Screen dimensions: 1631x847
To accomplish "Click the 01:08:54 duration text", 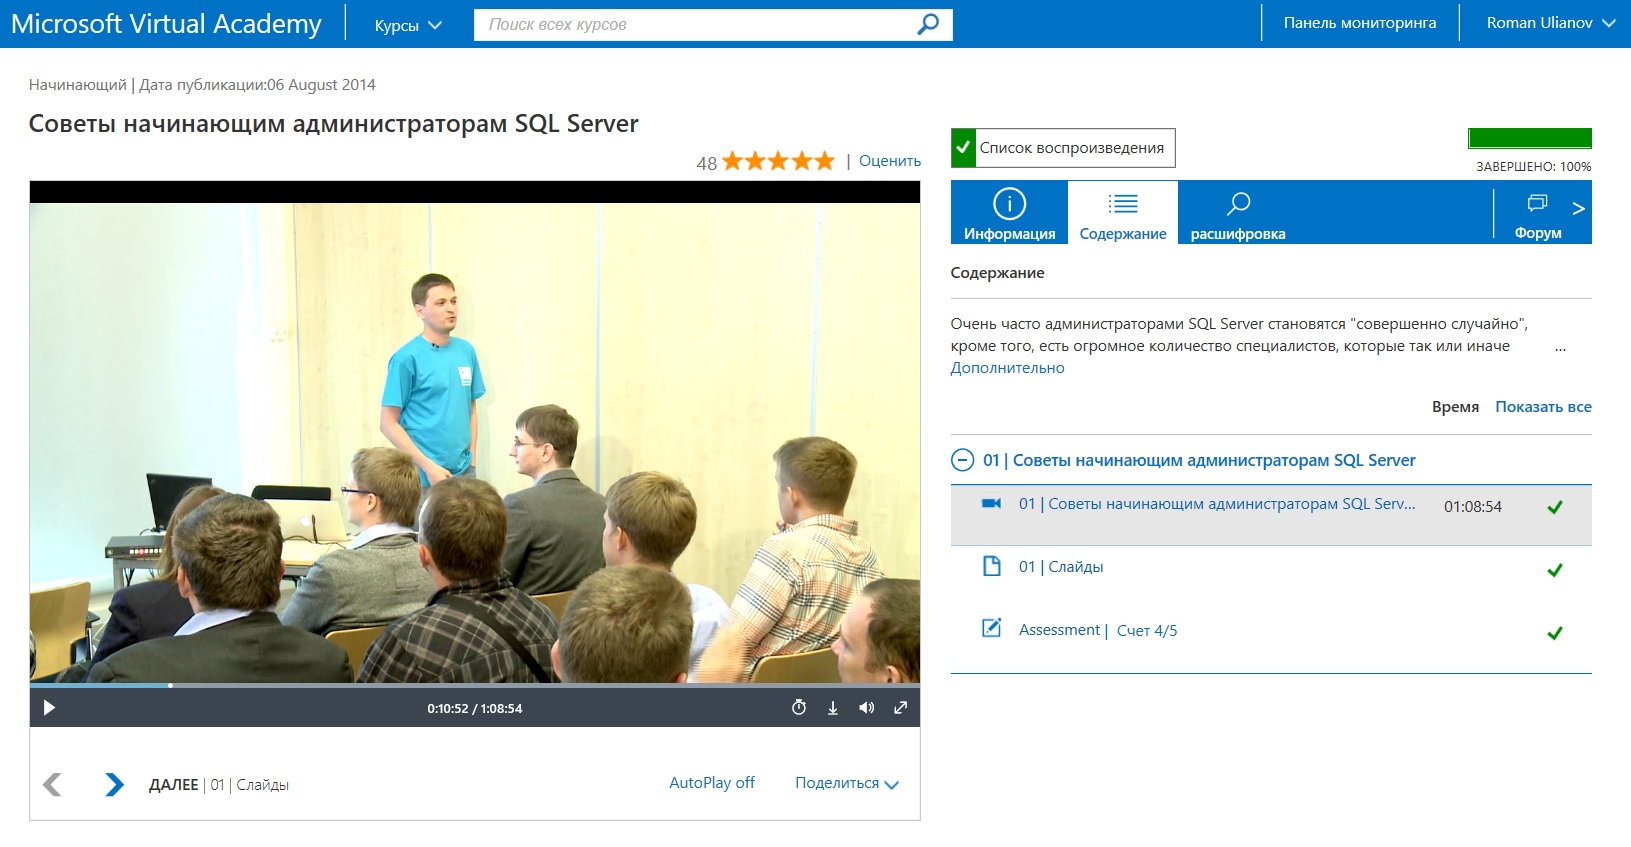I will click(1472, 507).
